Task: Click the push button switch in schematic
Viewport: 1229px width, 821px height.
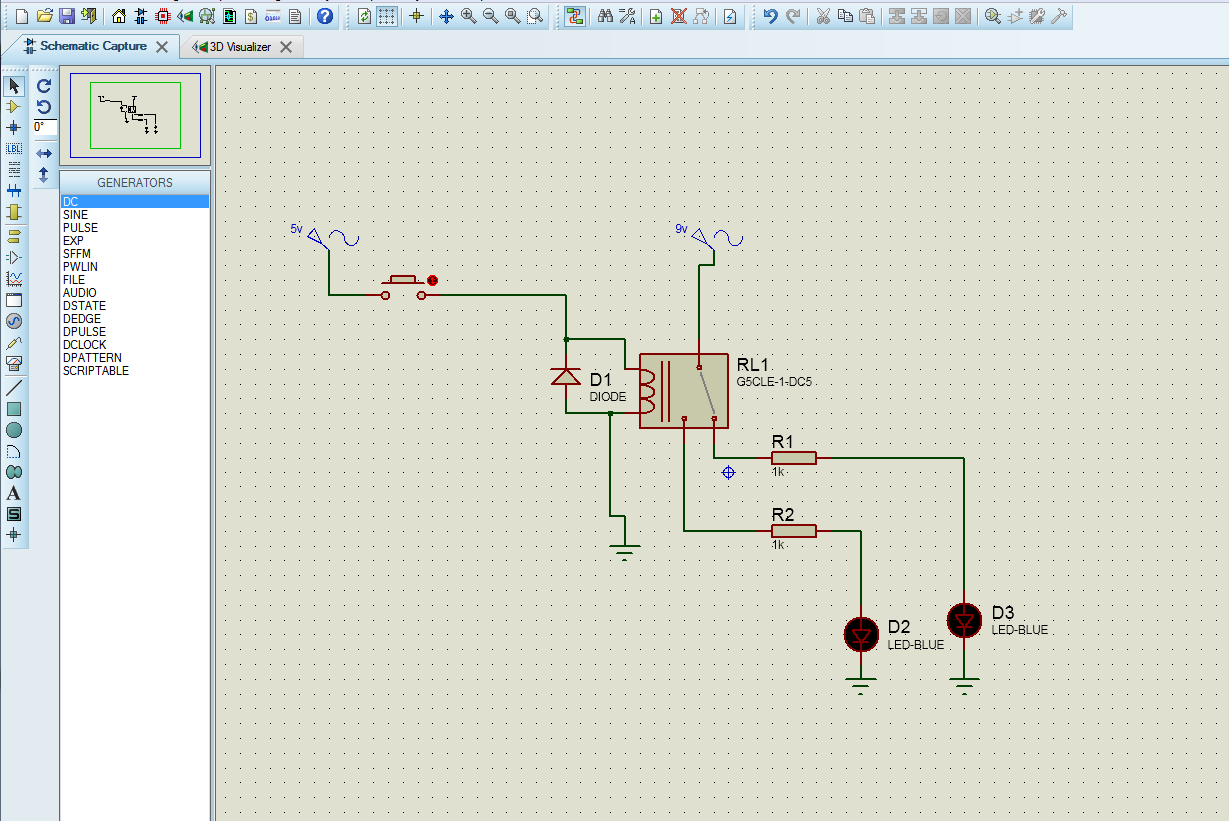Action: tap(405, 288)
